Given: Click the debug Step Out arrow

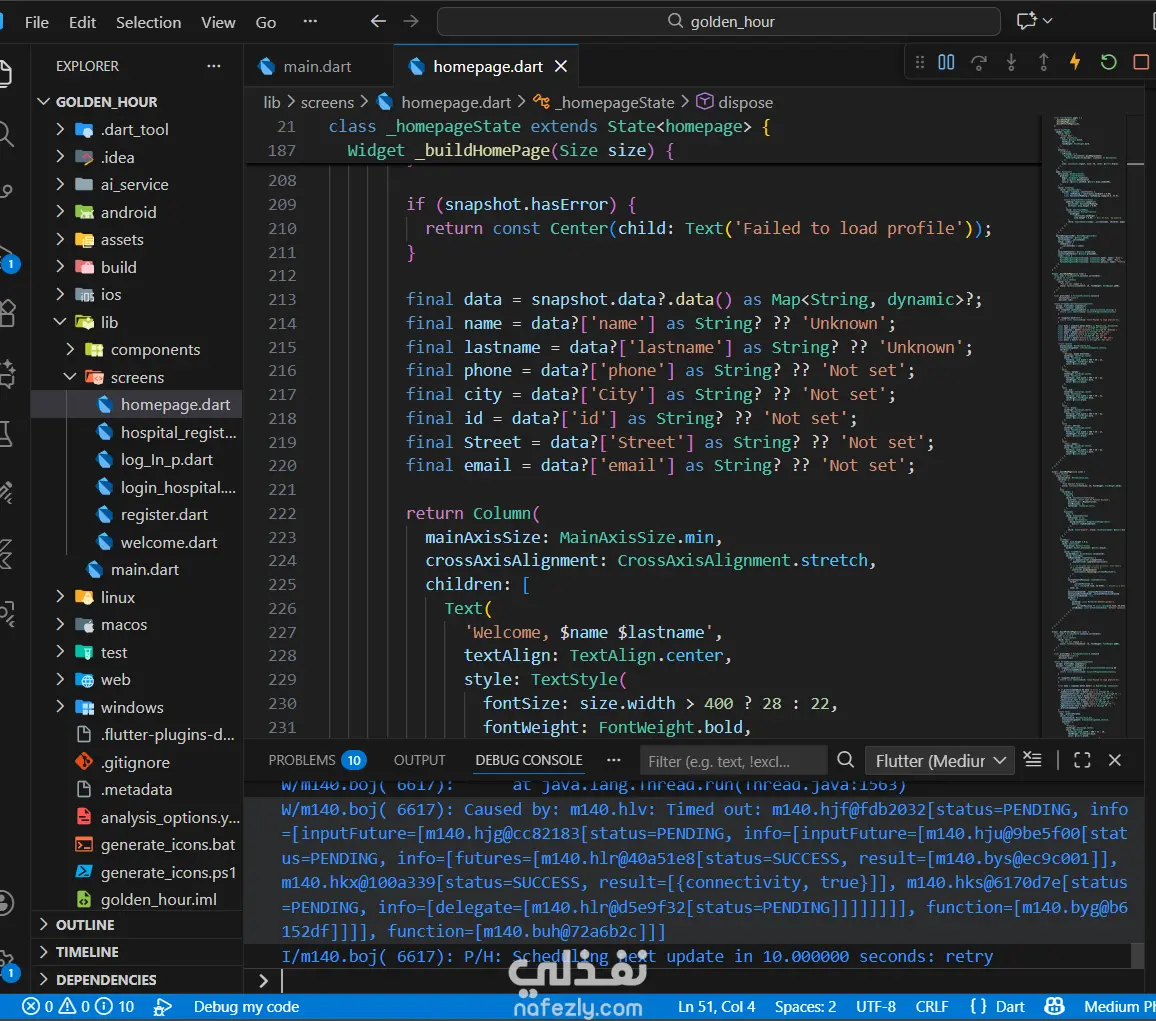Looking at the screenshot, I should click(x=1043, y=63).
